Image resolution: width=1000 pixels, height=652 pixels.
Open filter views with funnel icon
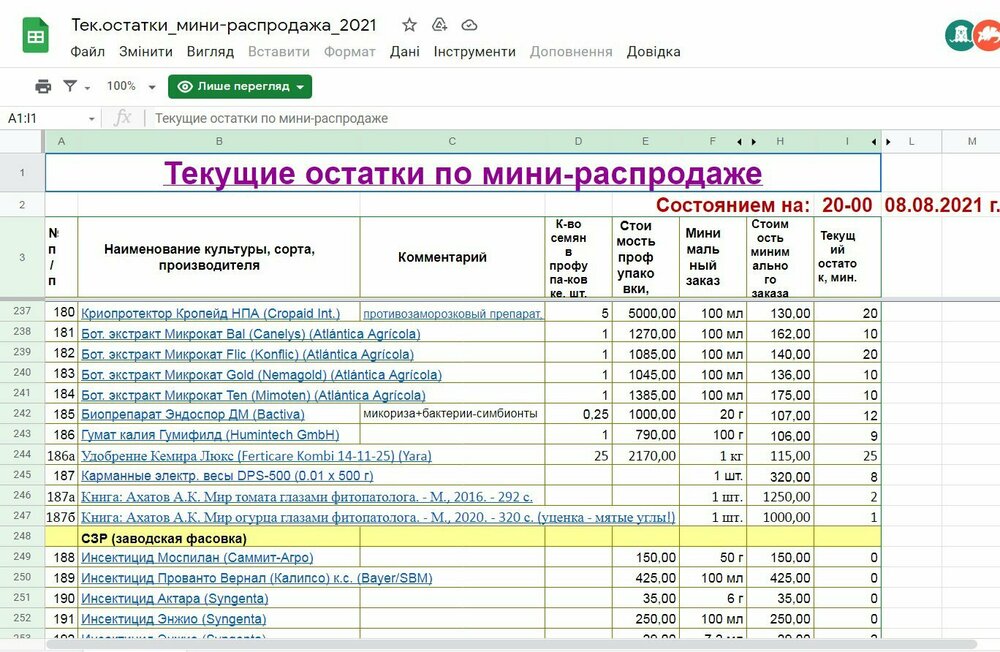point(68,85)
